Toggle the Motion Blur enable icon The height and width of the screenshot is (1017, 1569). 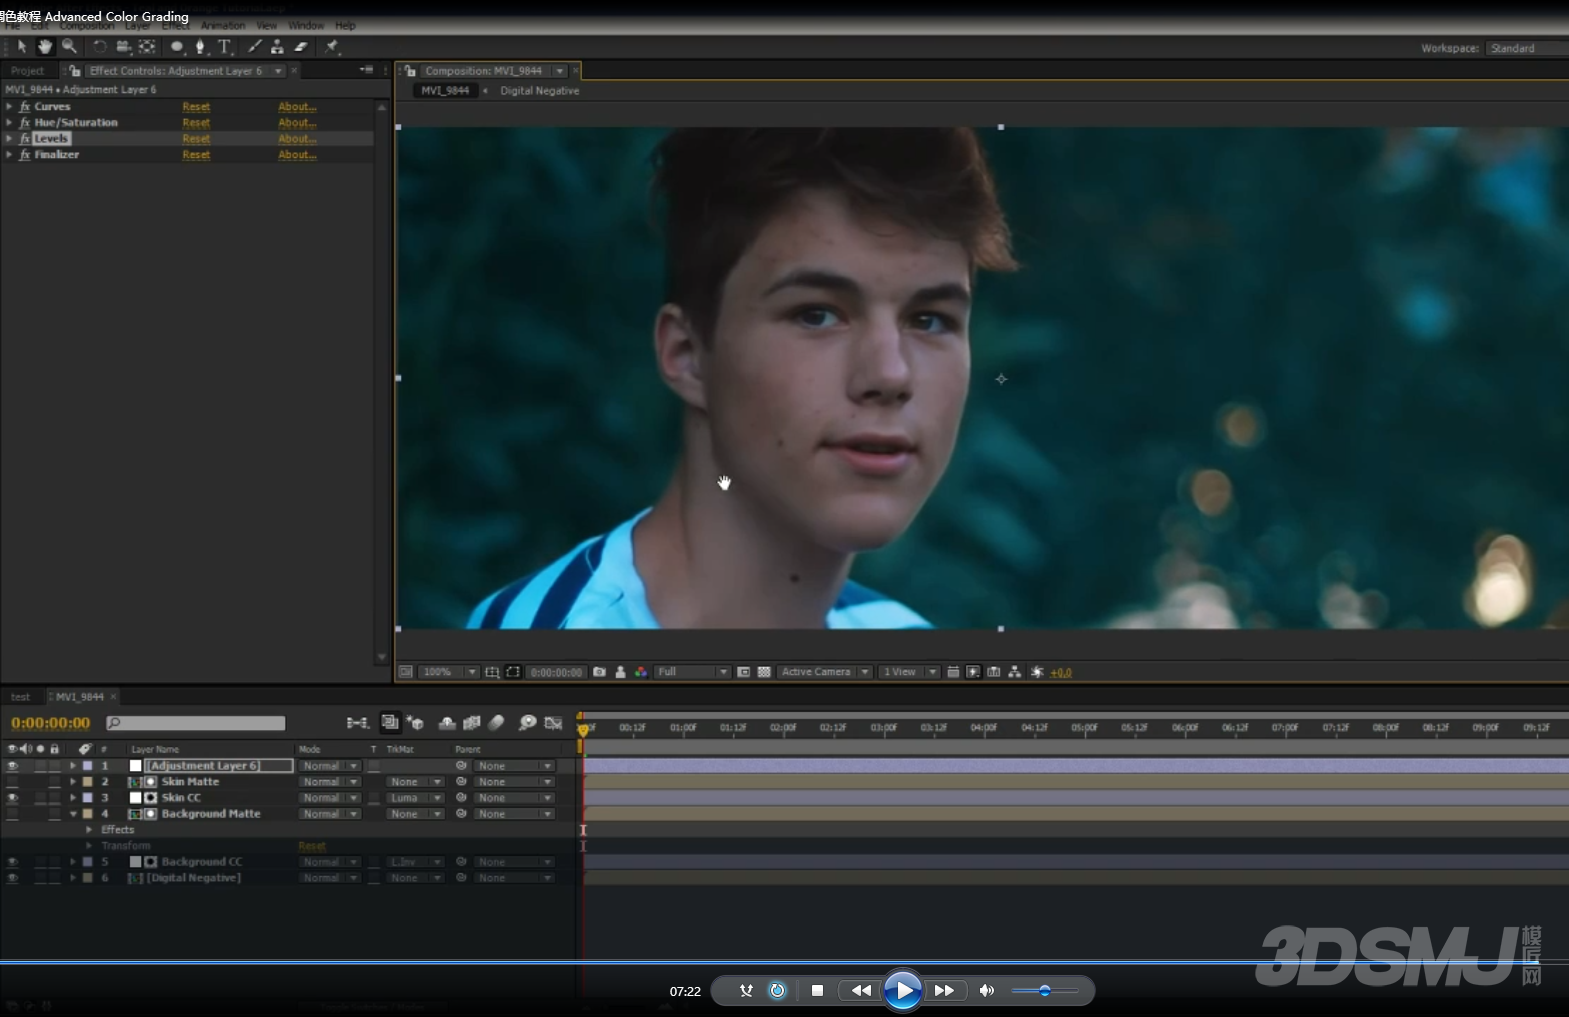click(496, 723)
